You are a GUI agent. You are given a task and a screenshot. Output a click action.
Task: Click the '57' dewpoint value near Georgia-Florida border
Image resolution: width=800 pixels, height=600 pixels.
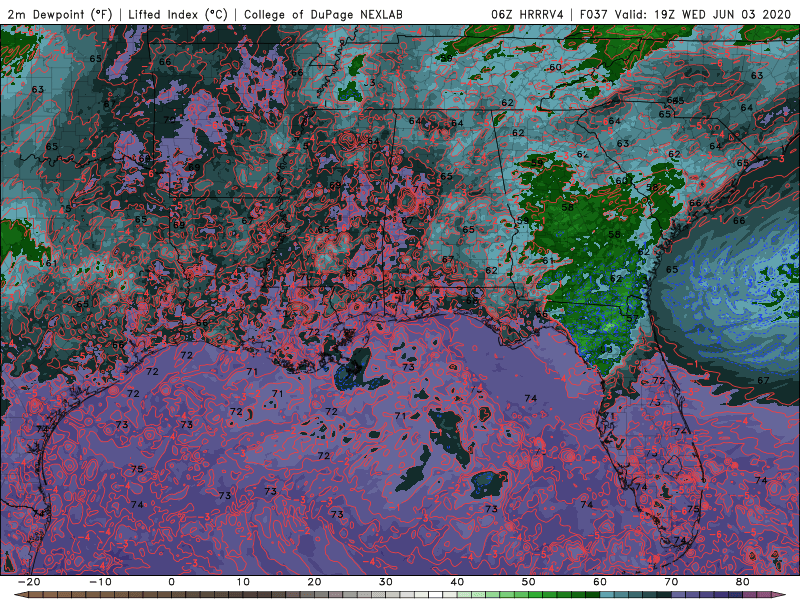632,318
